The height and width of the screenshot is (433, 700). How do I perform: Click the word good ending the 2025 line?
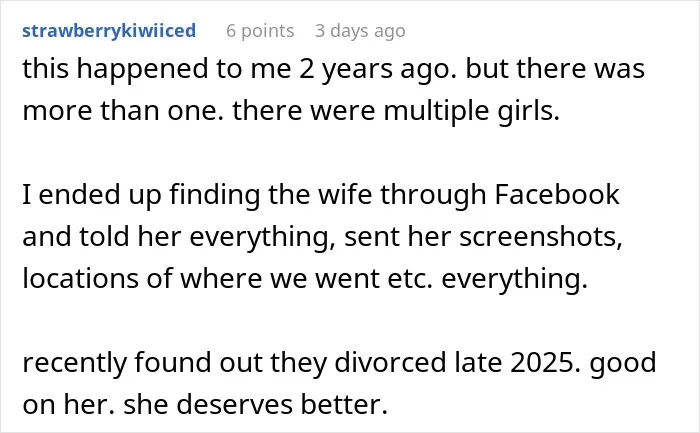pyautogui.click(x=623, y=363)
